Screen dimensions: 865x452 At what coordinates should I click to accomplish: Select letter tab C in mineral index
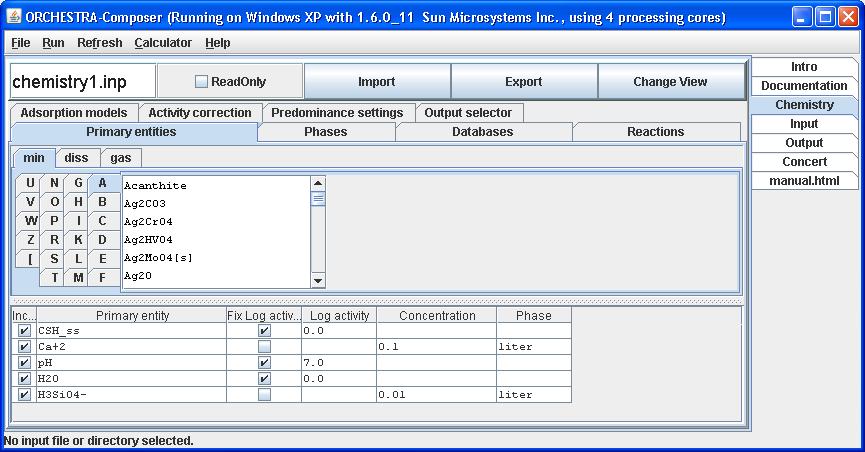(103, 221)
